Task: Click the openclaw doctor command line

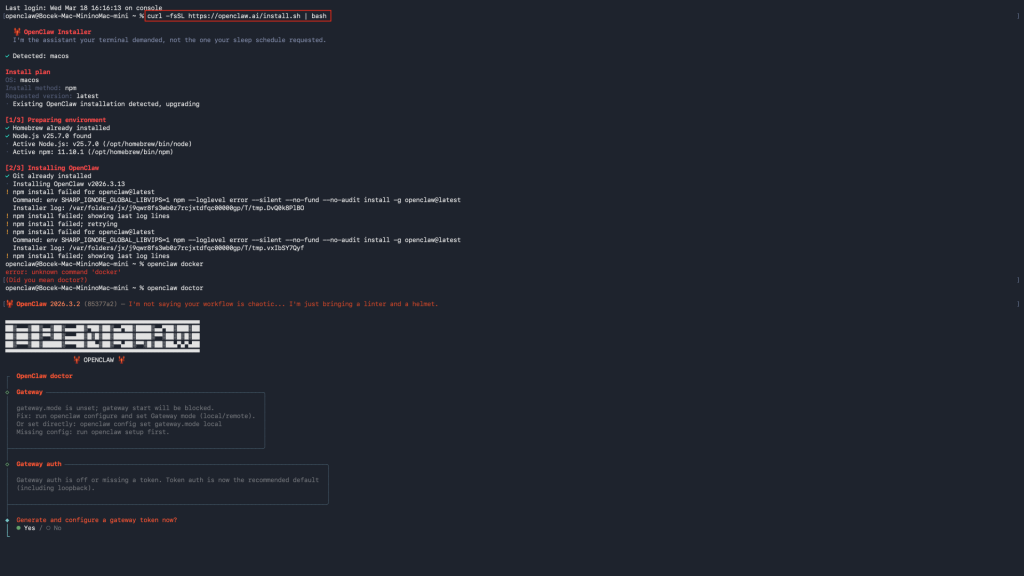Action: coord(104,288)
